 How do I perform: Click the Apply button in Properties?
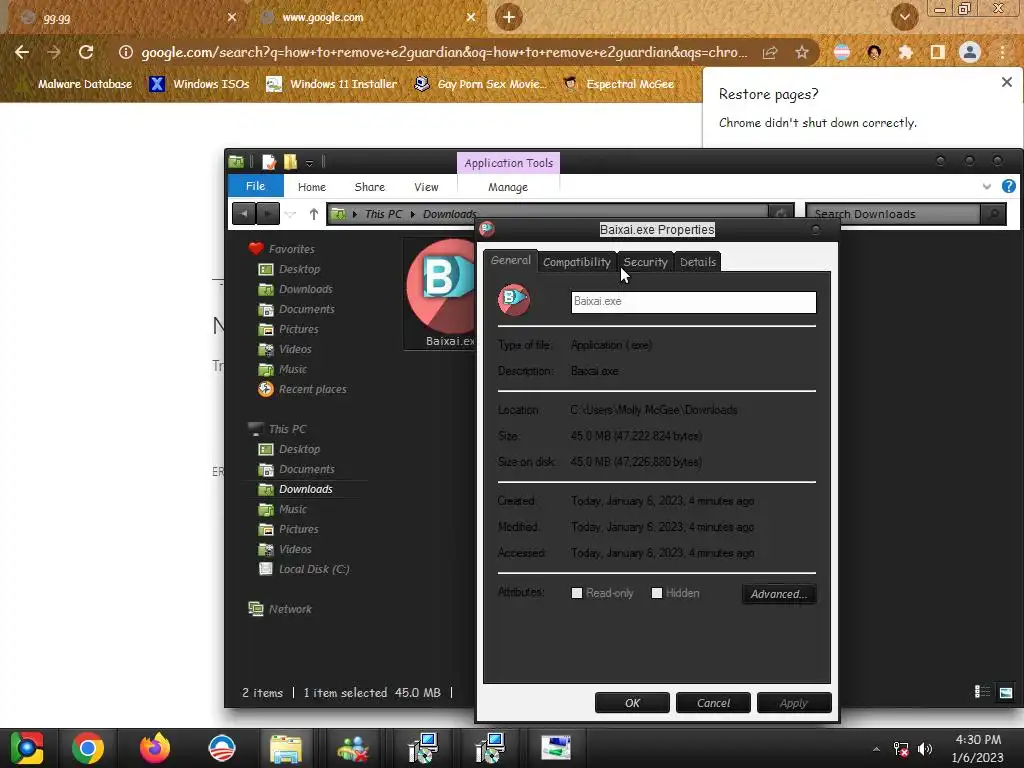794,703
